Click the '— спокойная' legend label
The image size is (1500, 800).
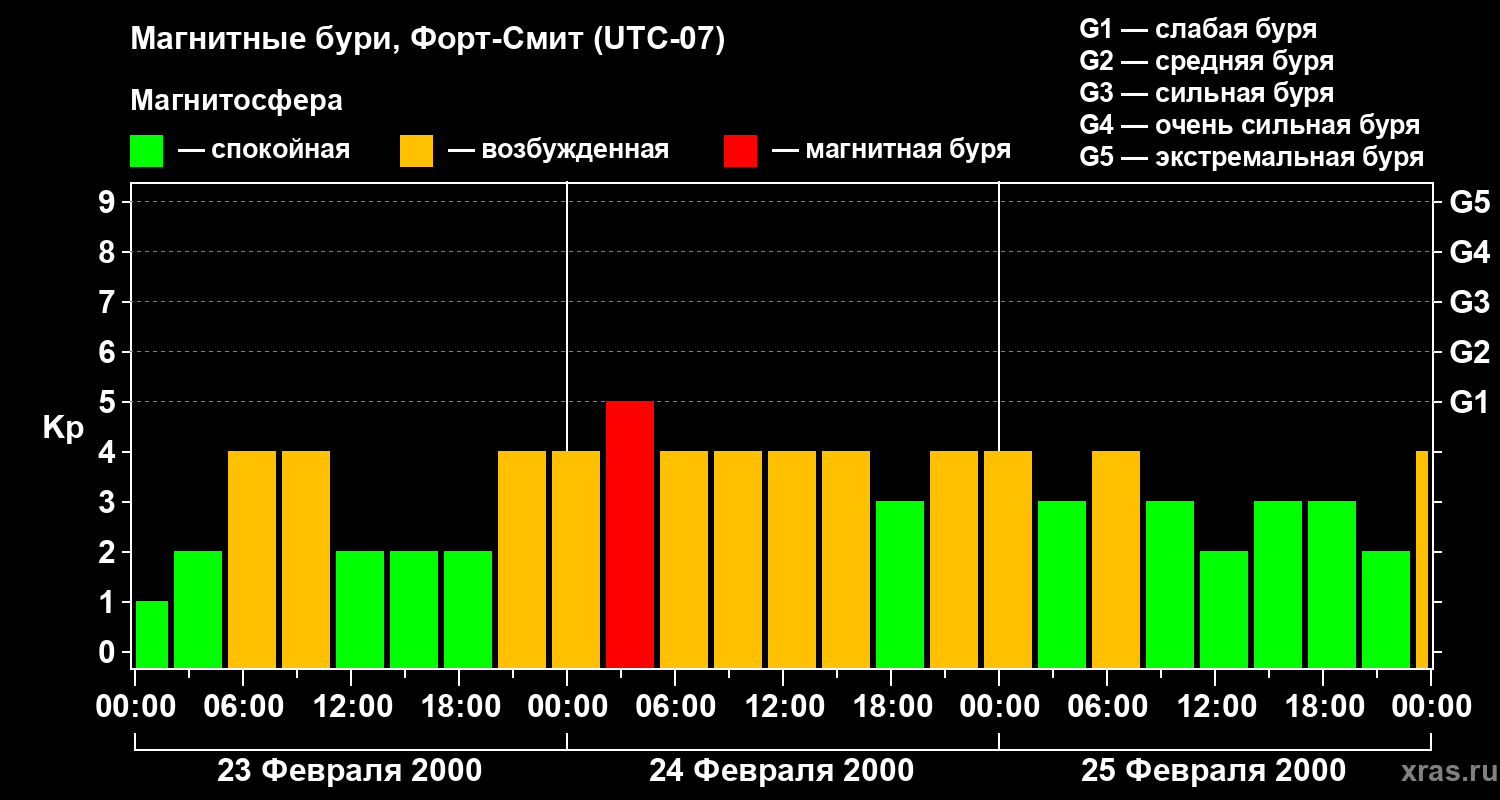tap(264, 151)
